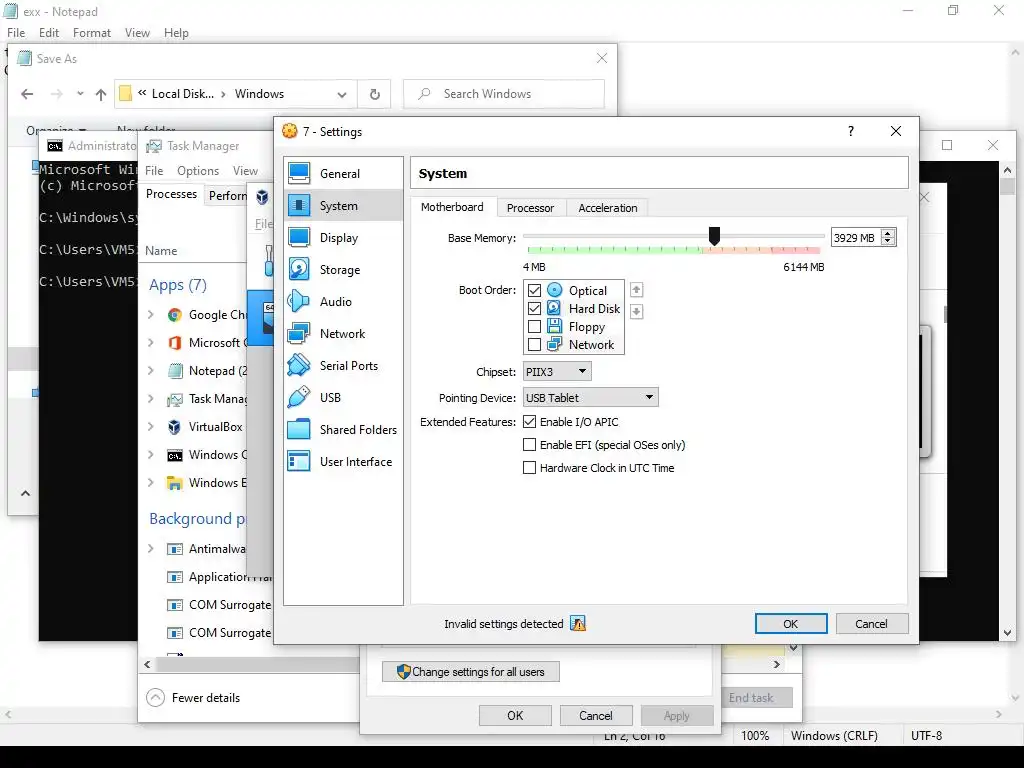Cancel the 7 - Settings dialog
Image resolution: width=1024 pixels, height=768 pixels.
pyautogui.click(x=871, y=624)
